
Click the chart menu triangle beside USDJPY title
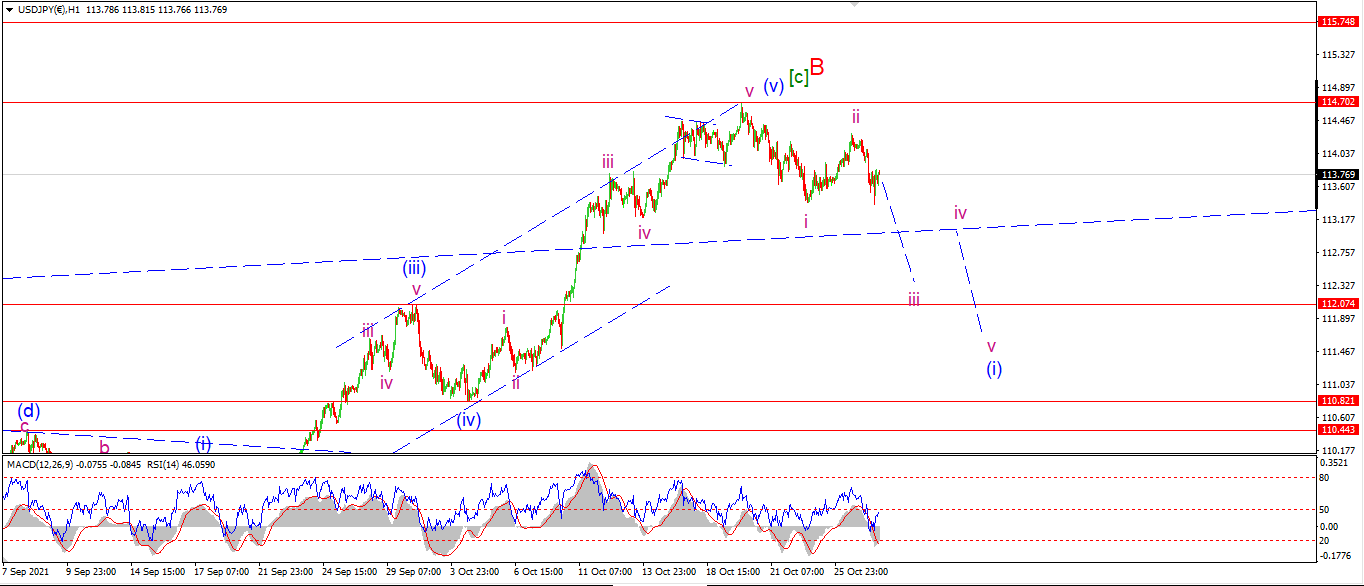coord(9,10)
